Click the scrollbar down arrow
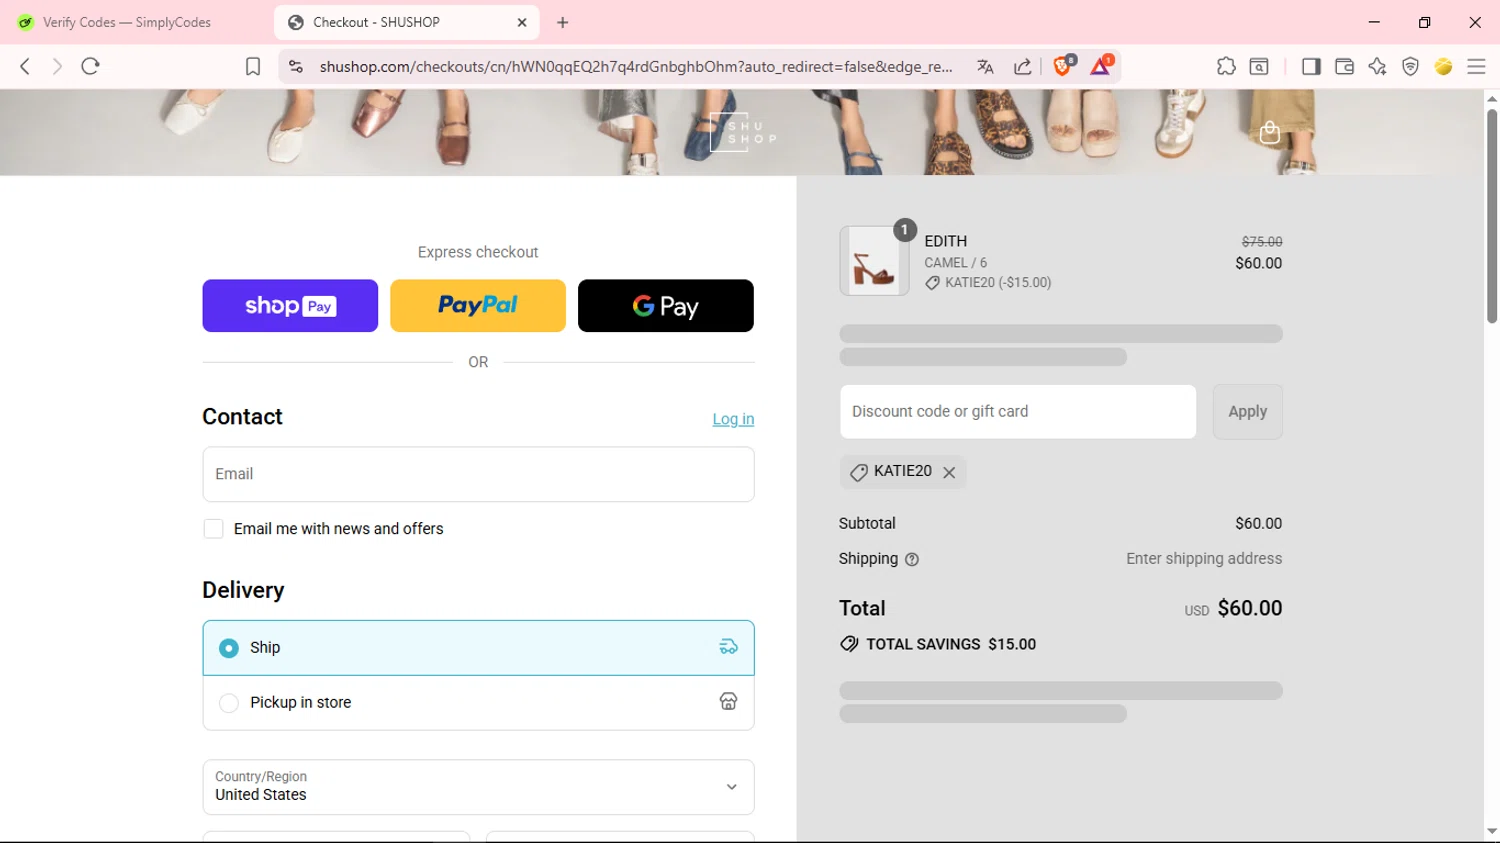The image size is (1500, 843). click(x=1491, y=832)
